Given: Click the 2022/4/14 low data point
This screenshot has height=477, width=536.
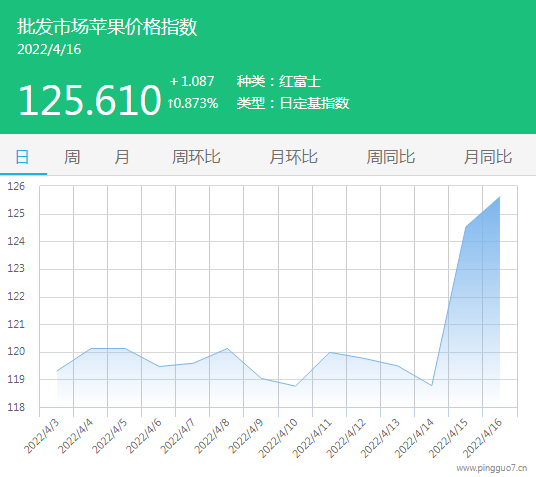Looking at the screenshot, I should coord(432,385).
